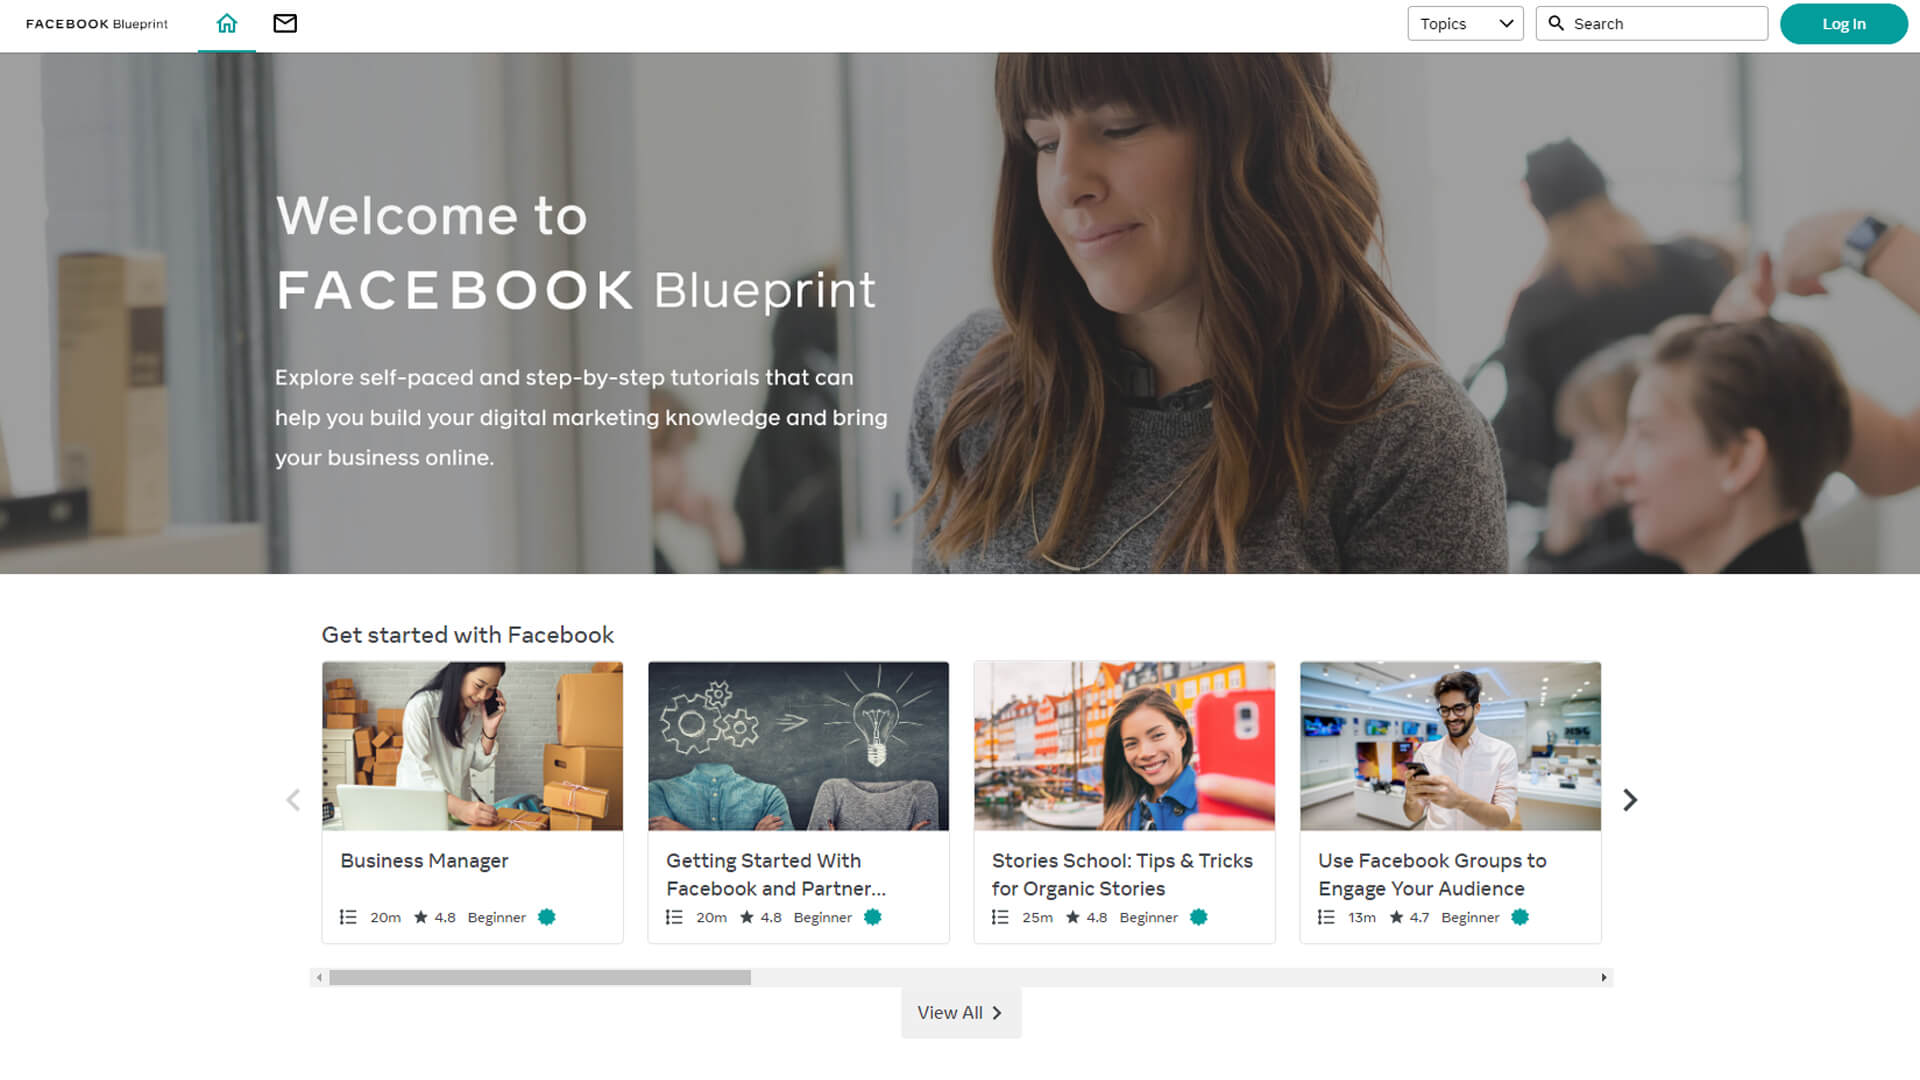The width and height of the screenshot is (1920, 1080).
Task: Click the Business Manager teal badge icon
Action: point(547,917)
